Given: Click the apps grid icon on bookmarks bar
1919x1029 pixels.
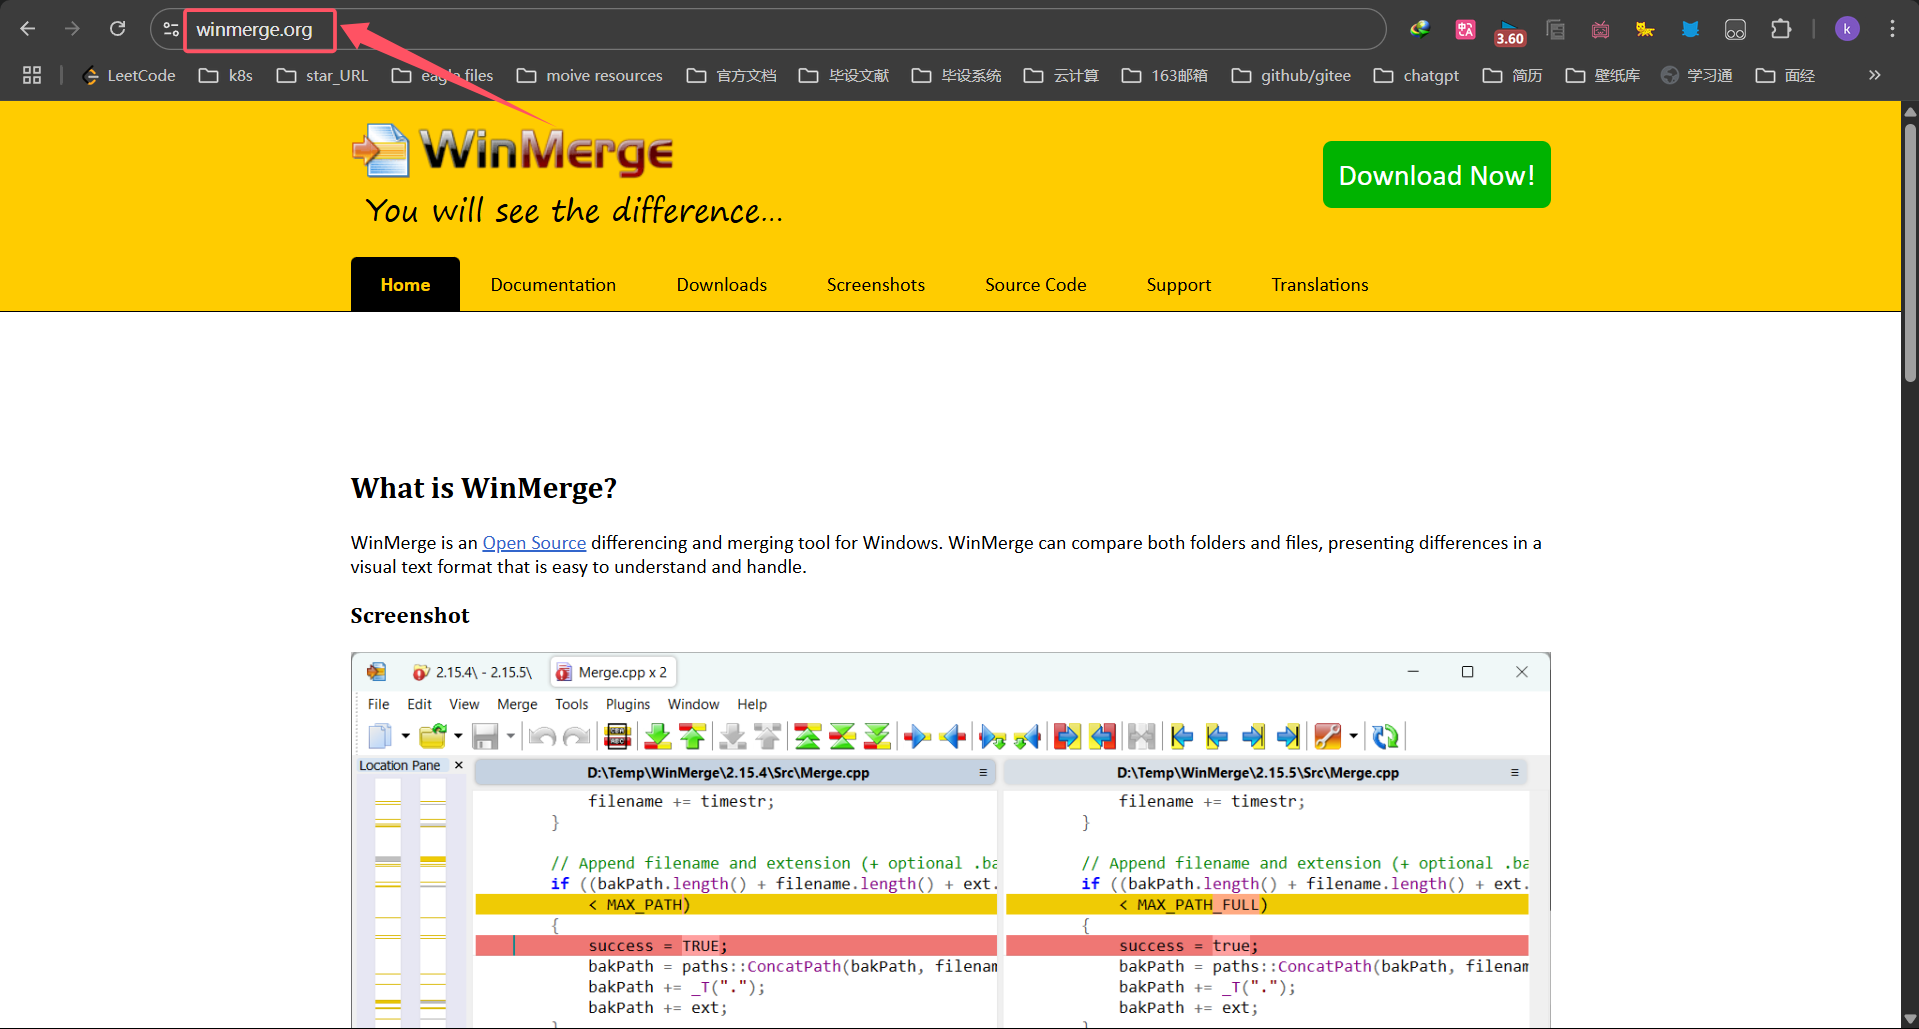Looking at the screenshot, I should [31, 75].
